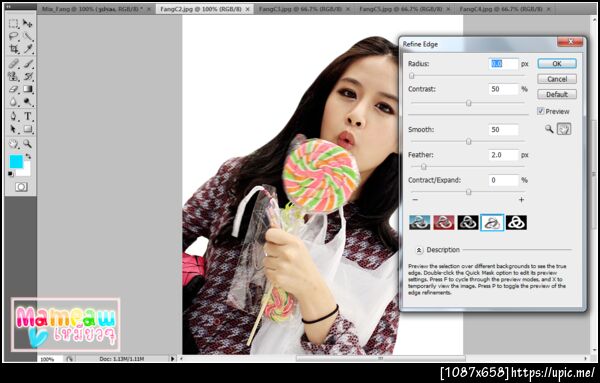Select the Hand tool in toolbox
The height and width of the screenshot is (383, 600).
tap(14, 143)
